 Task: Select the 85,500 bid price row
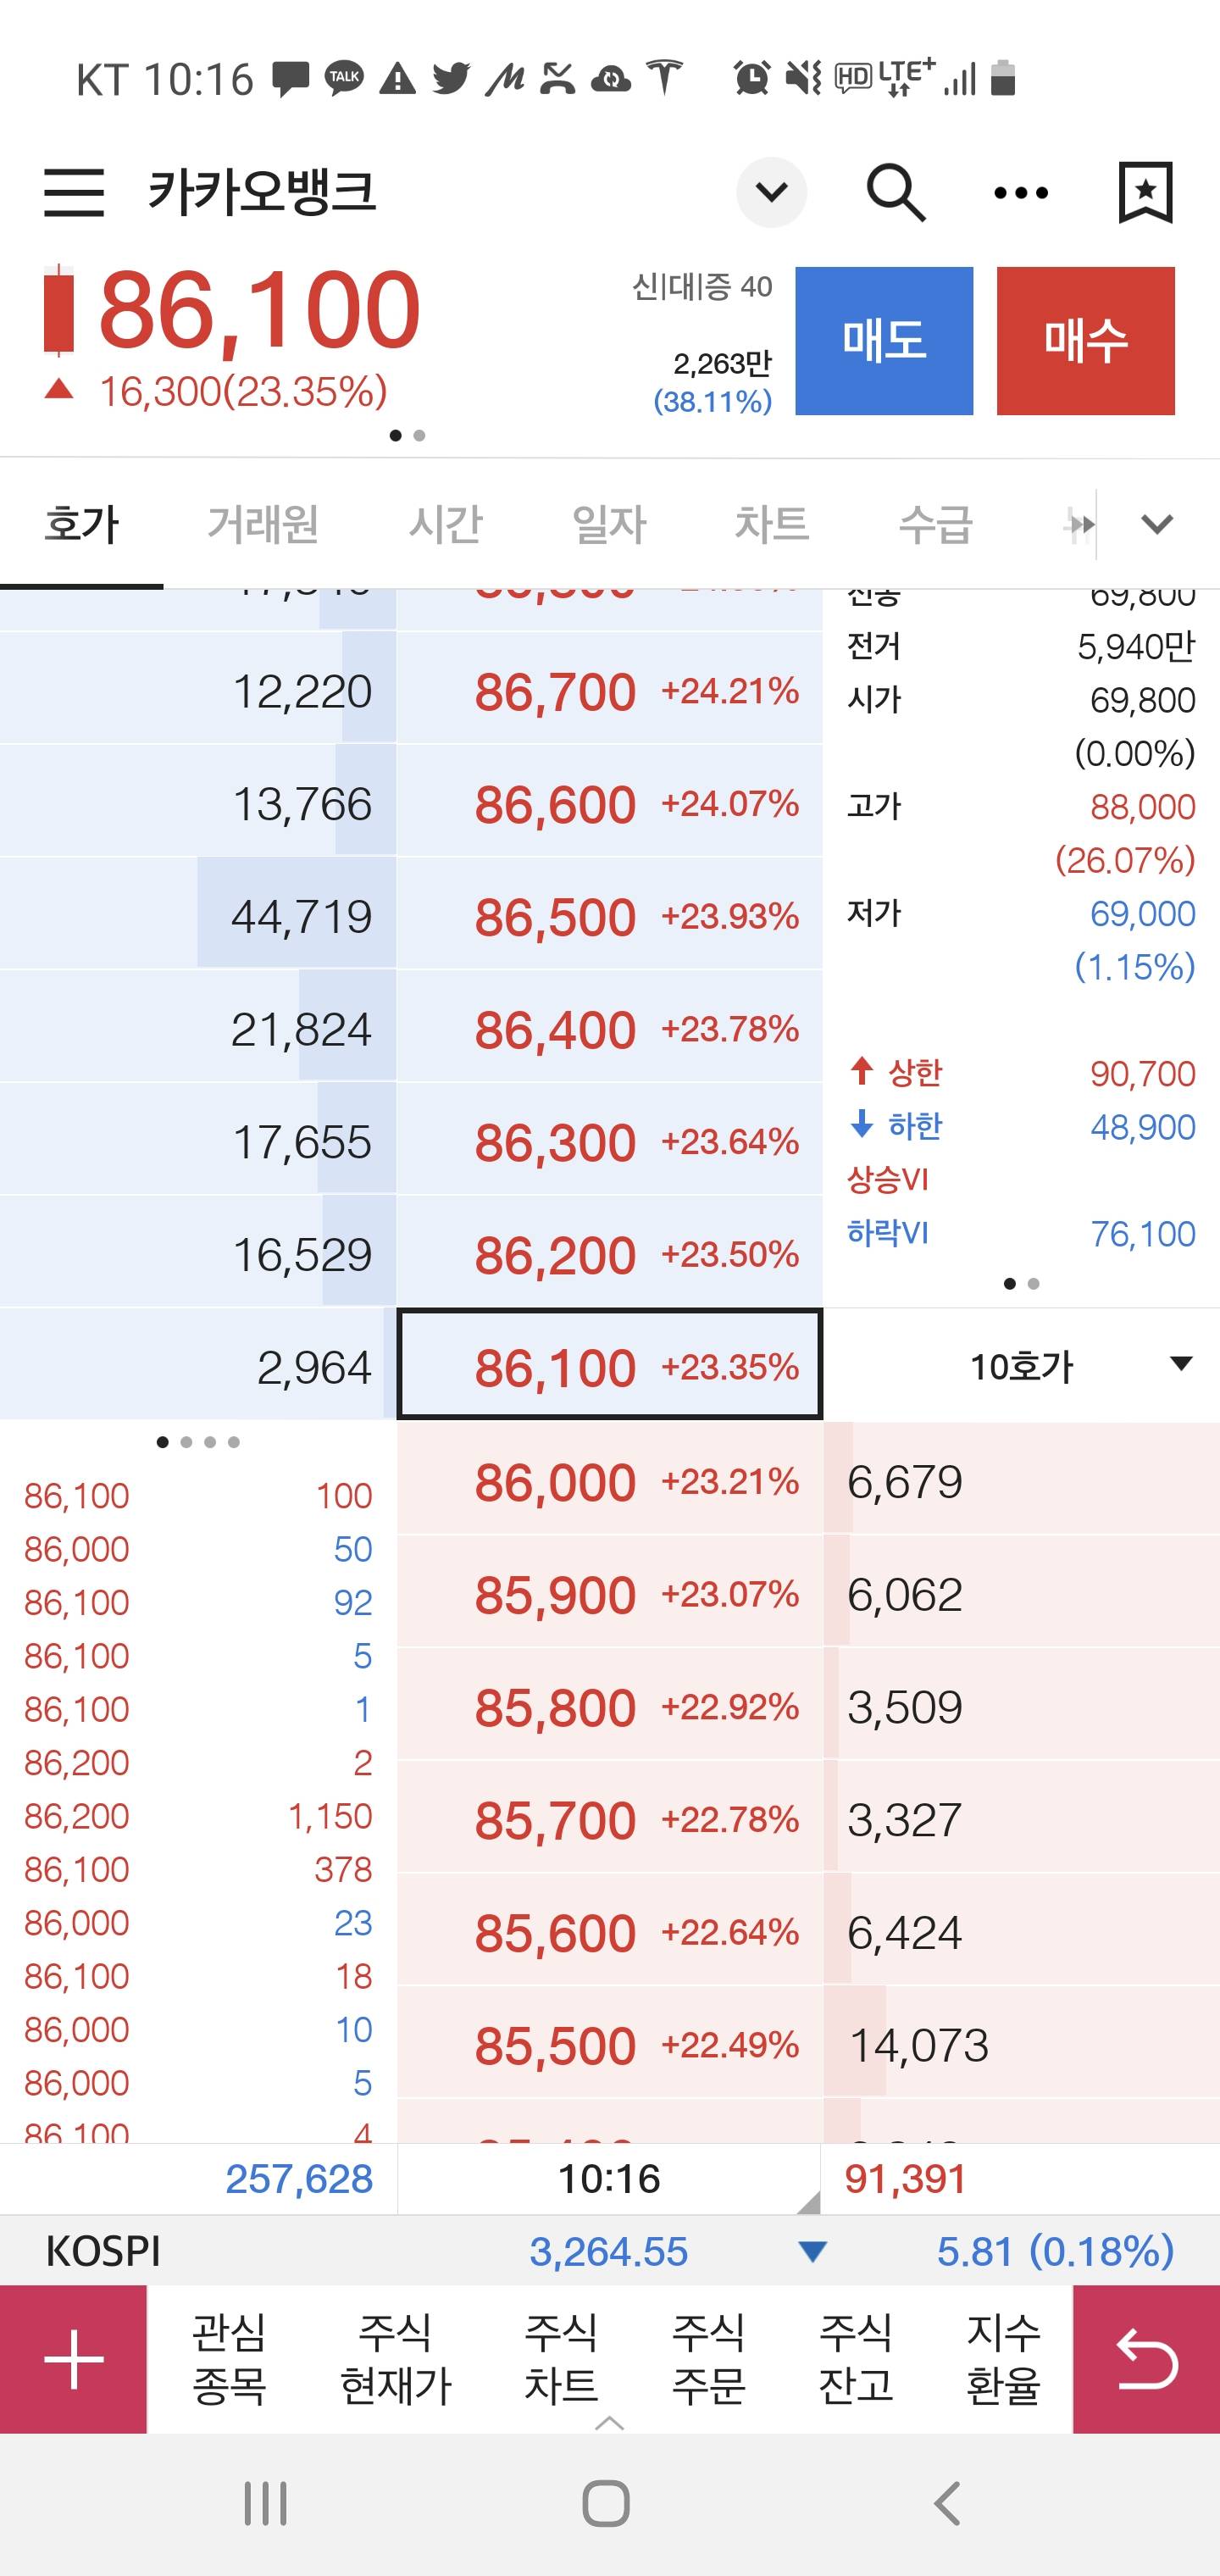tap(609, 2045)
